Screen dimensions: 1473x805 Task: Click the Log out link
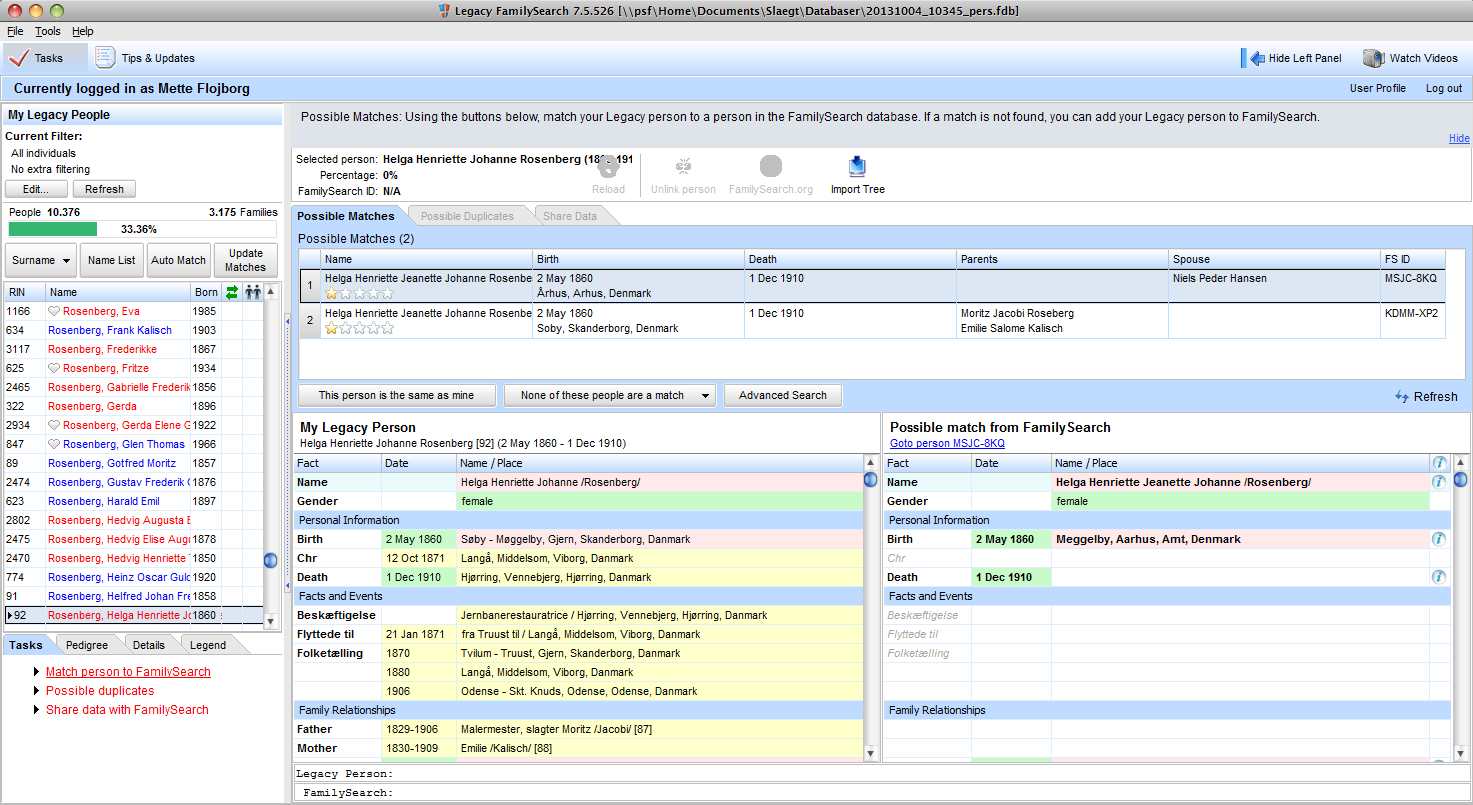(x=1444, y=88)
